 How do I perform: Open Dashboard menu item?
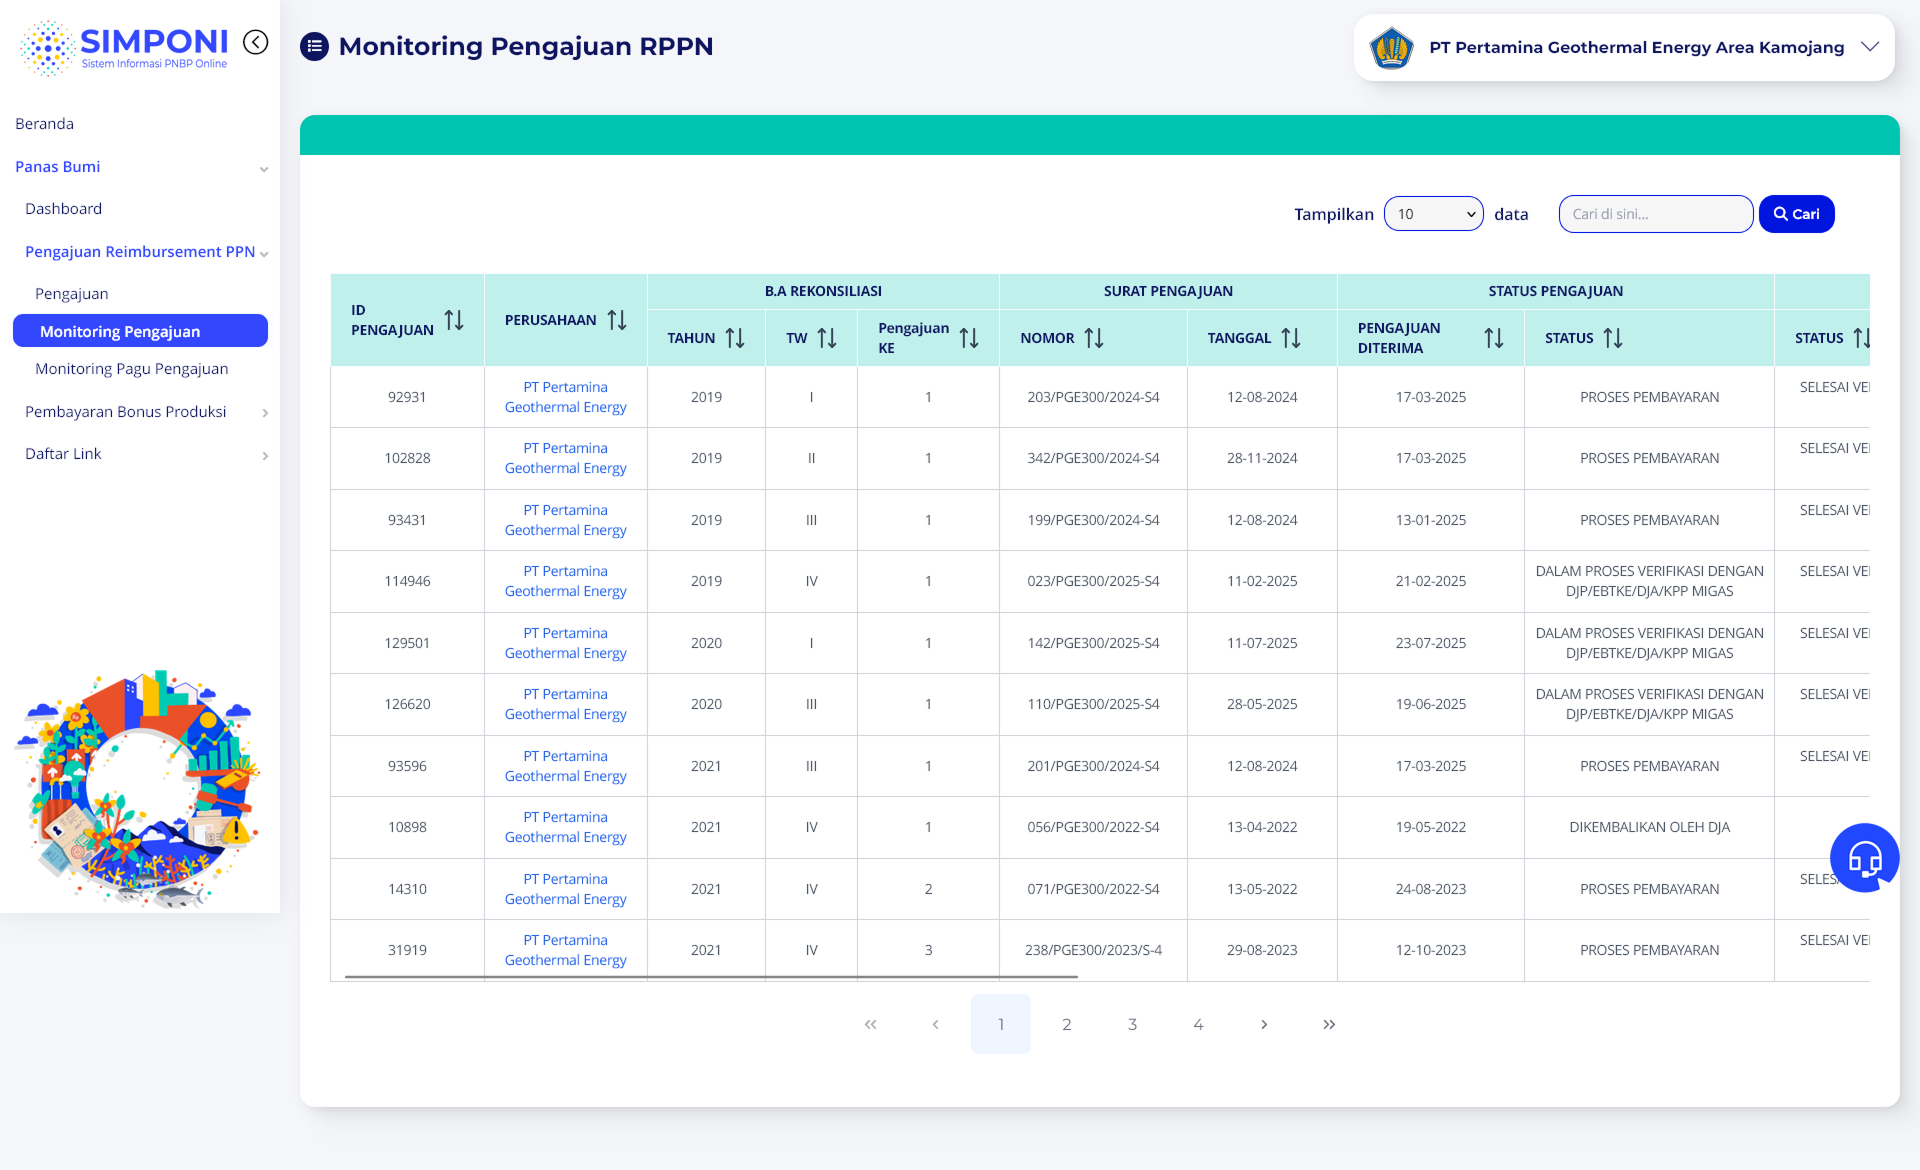click(x=63, y=209)
